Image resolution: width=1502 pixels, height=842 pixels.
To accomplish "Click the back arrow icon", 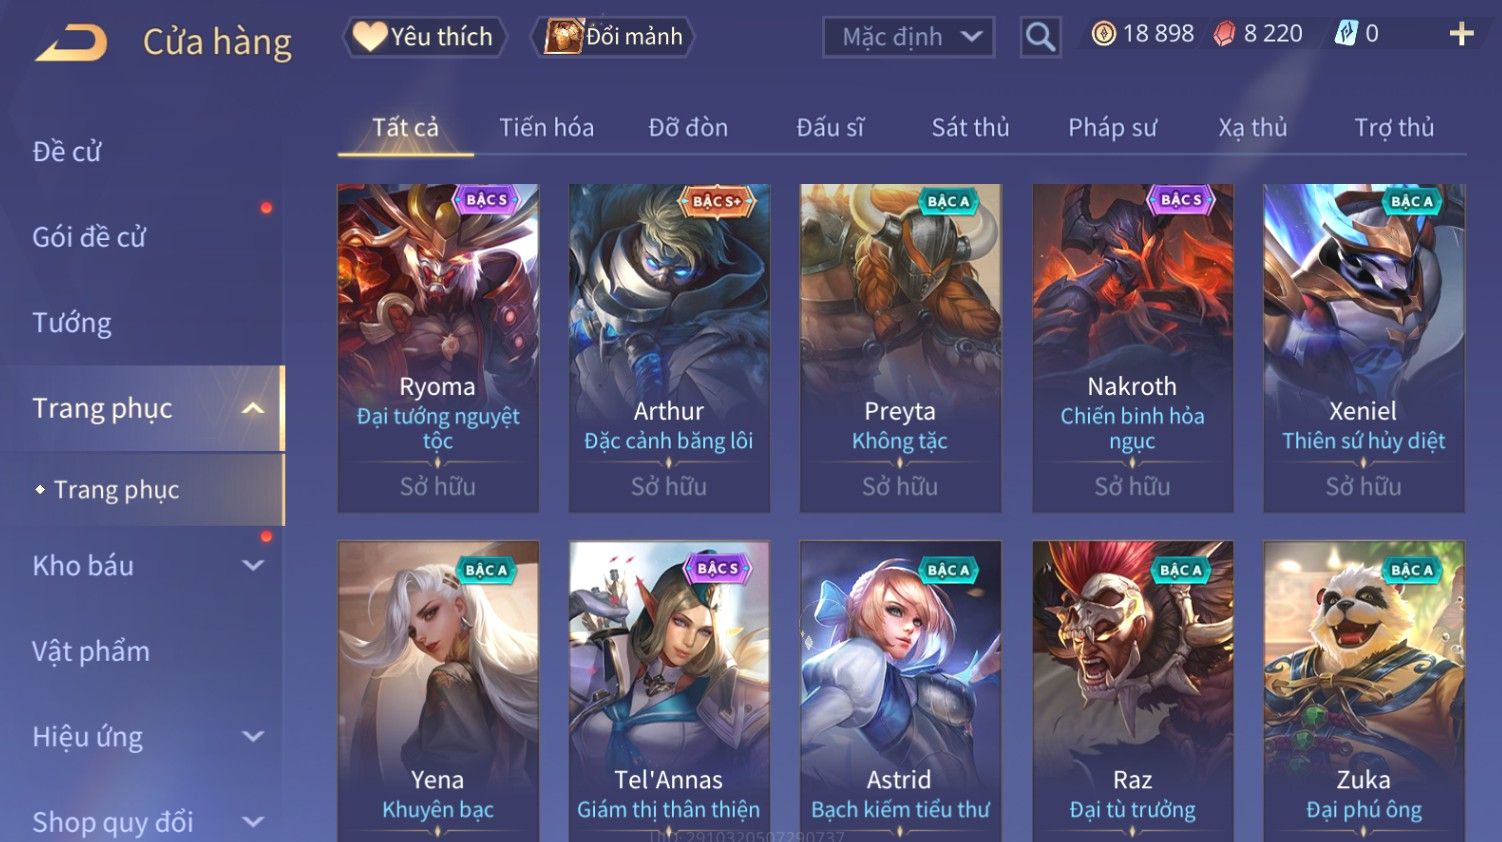I will pos(71,42).
